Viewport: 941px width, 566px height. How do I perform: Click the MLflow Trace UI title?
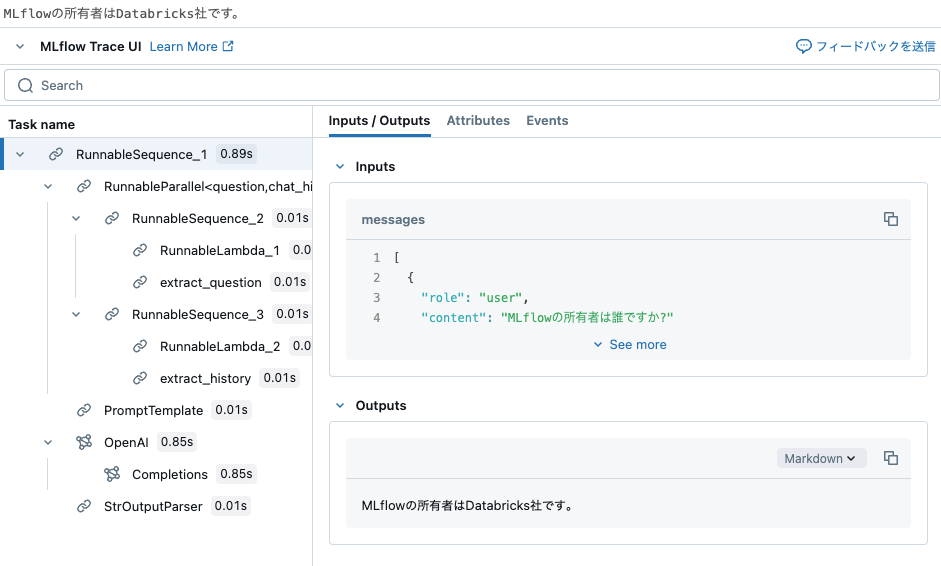pos(91,46)
